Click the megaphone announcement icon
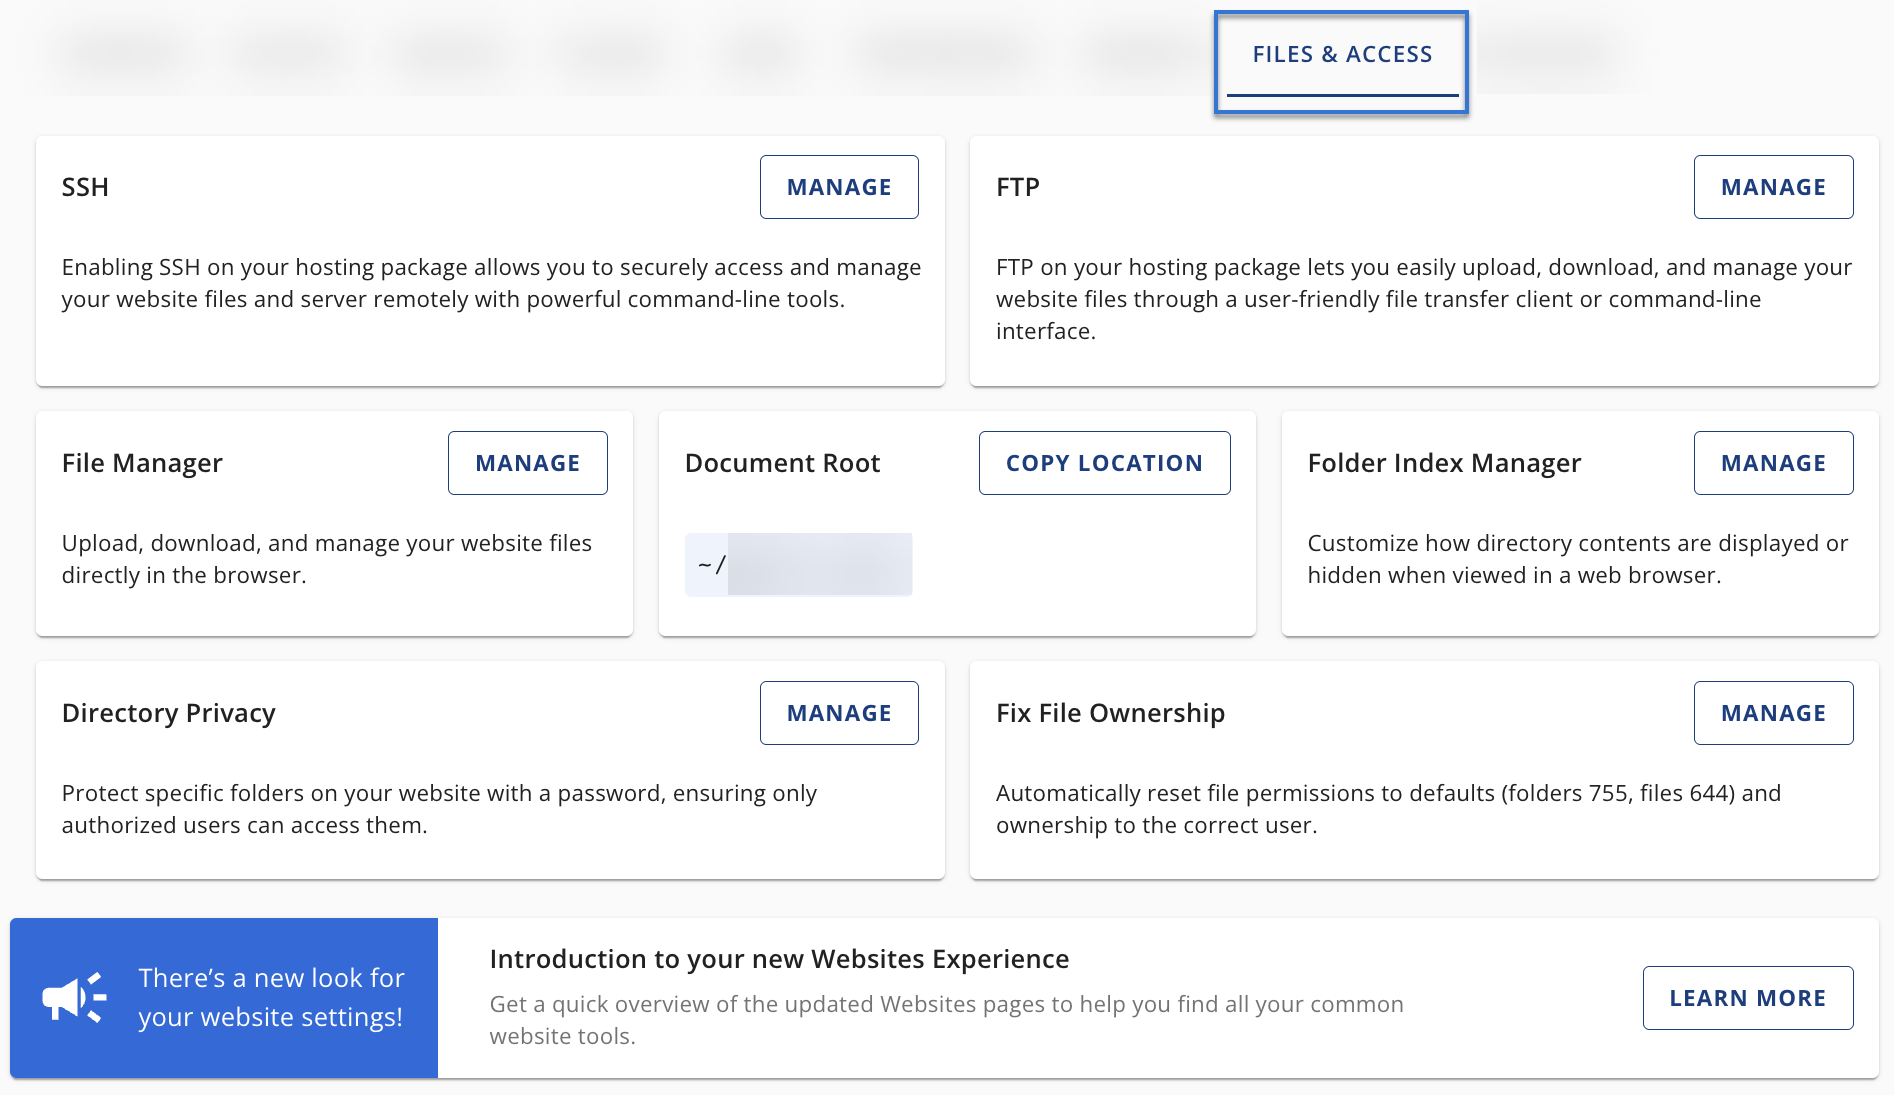 (74, 997)
